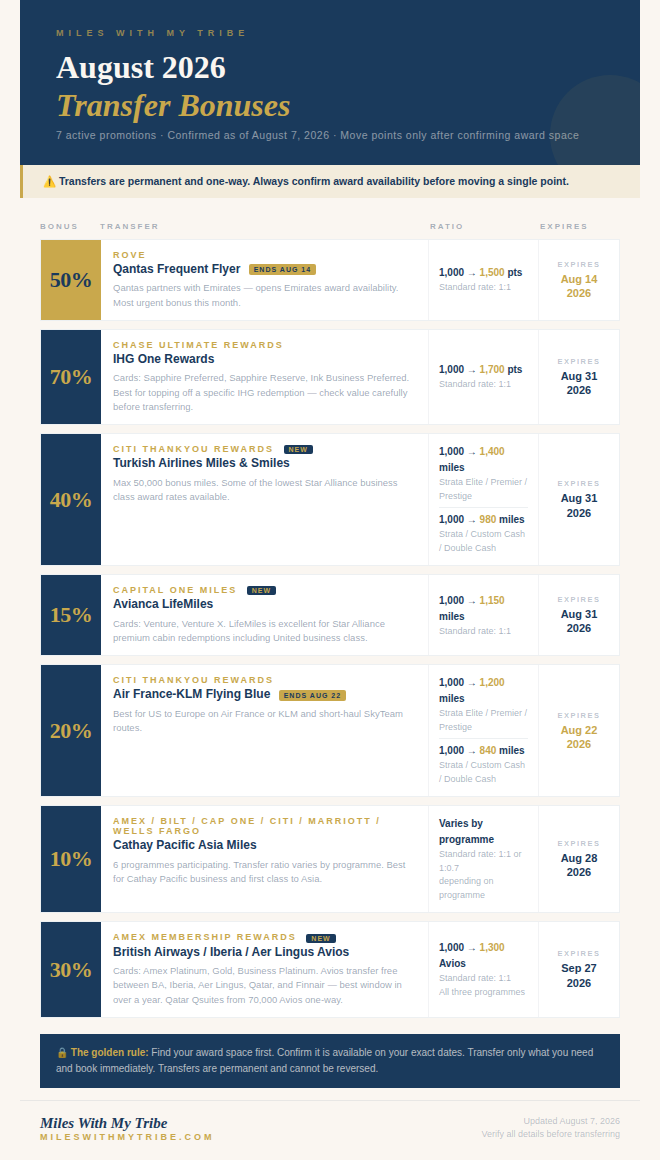Viewport: 660px width, 1160px height.
Task: Click NEW badge next to Citi ThankYou Rewards
Action: (298, 449)
